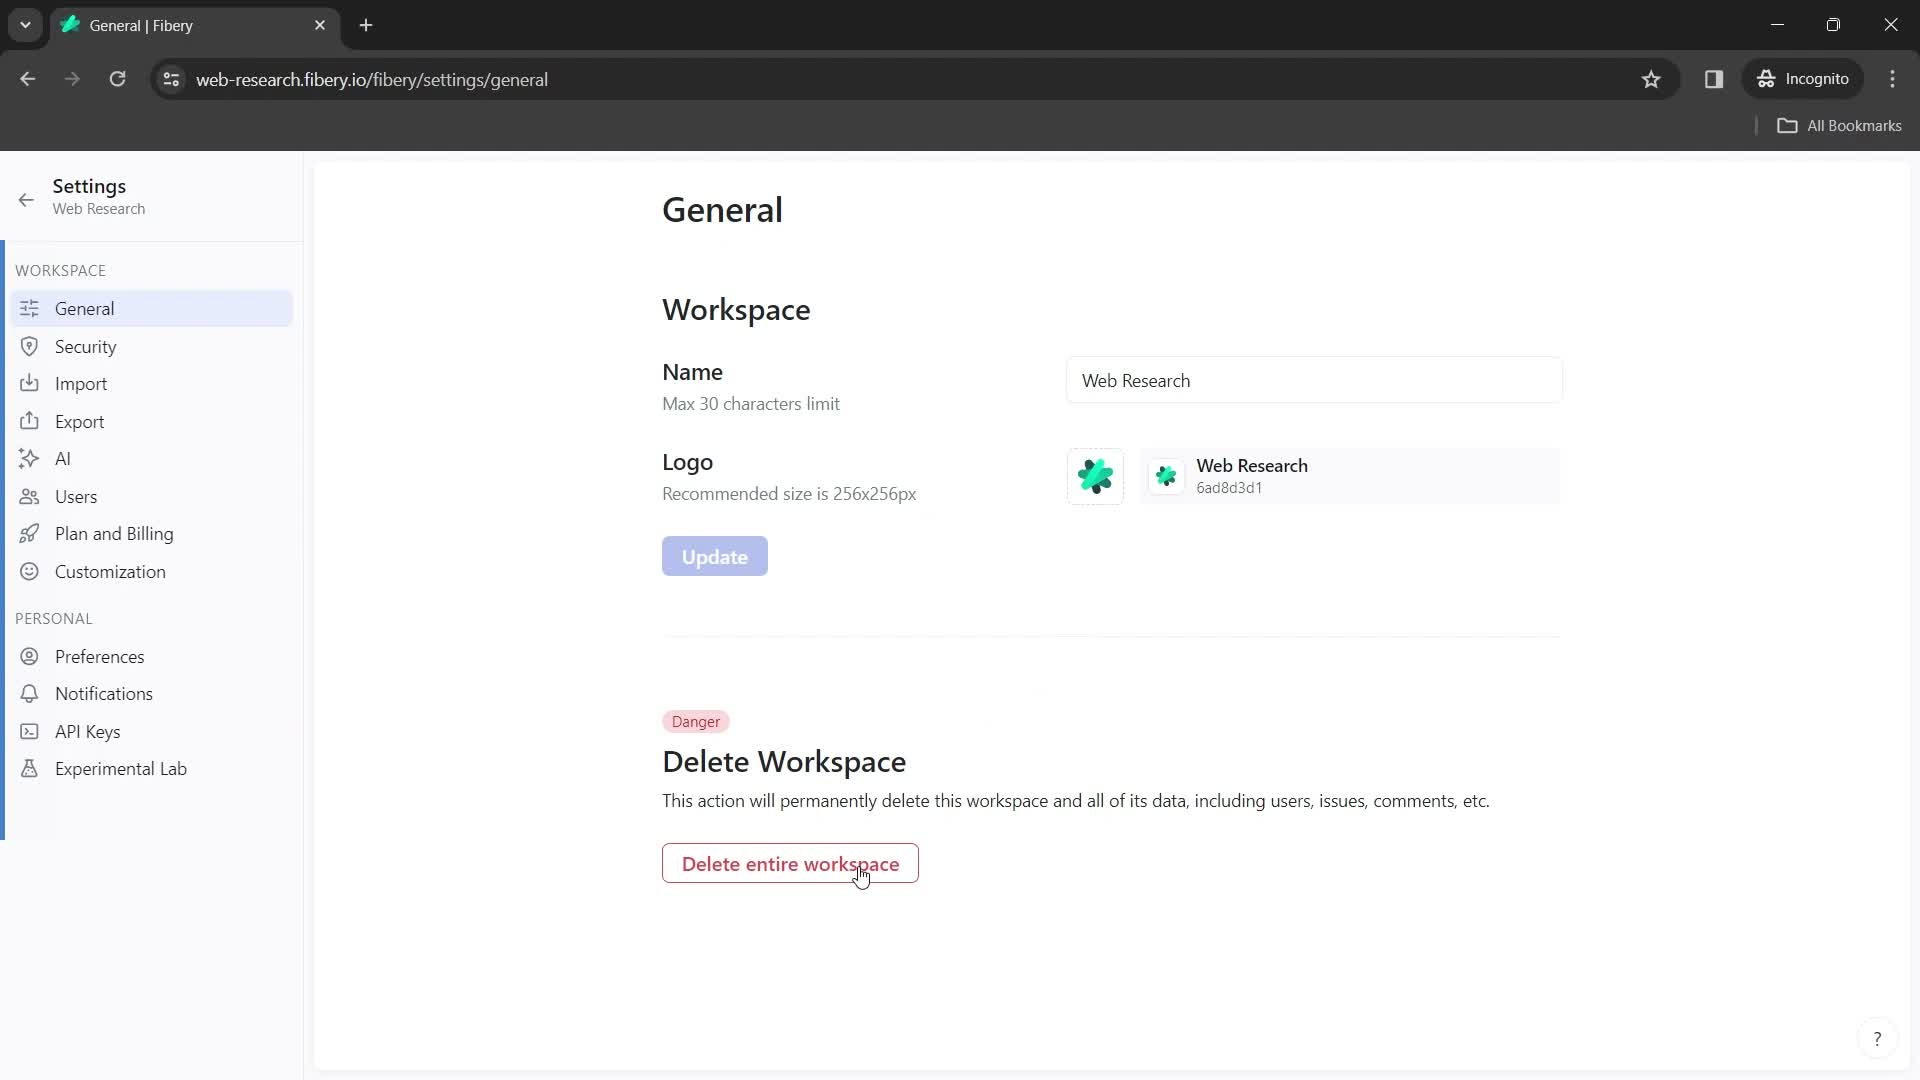Click the browser address bar URL
This screenshot has height=1080, width=1920.
[372, 79]
